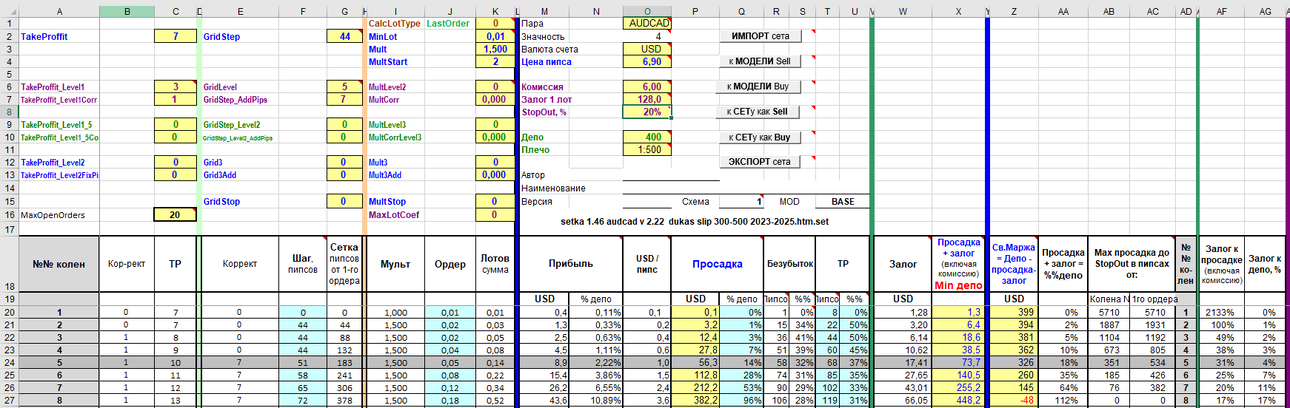This screenshot has width=1290, height=408.
Task: Click the Значность label cell
Action: 545,36
